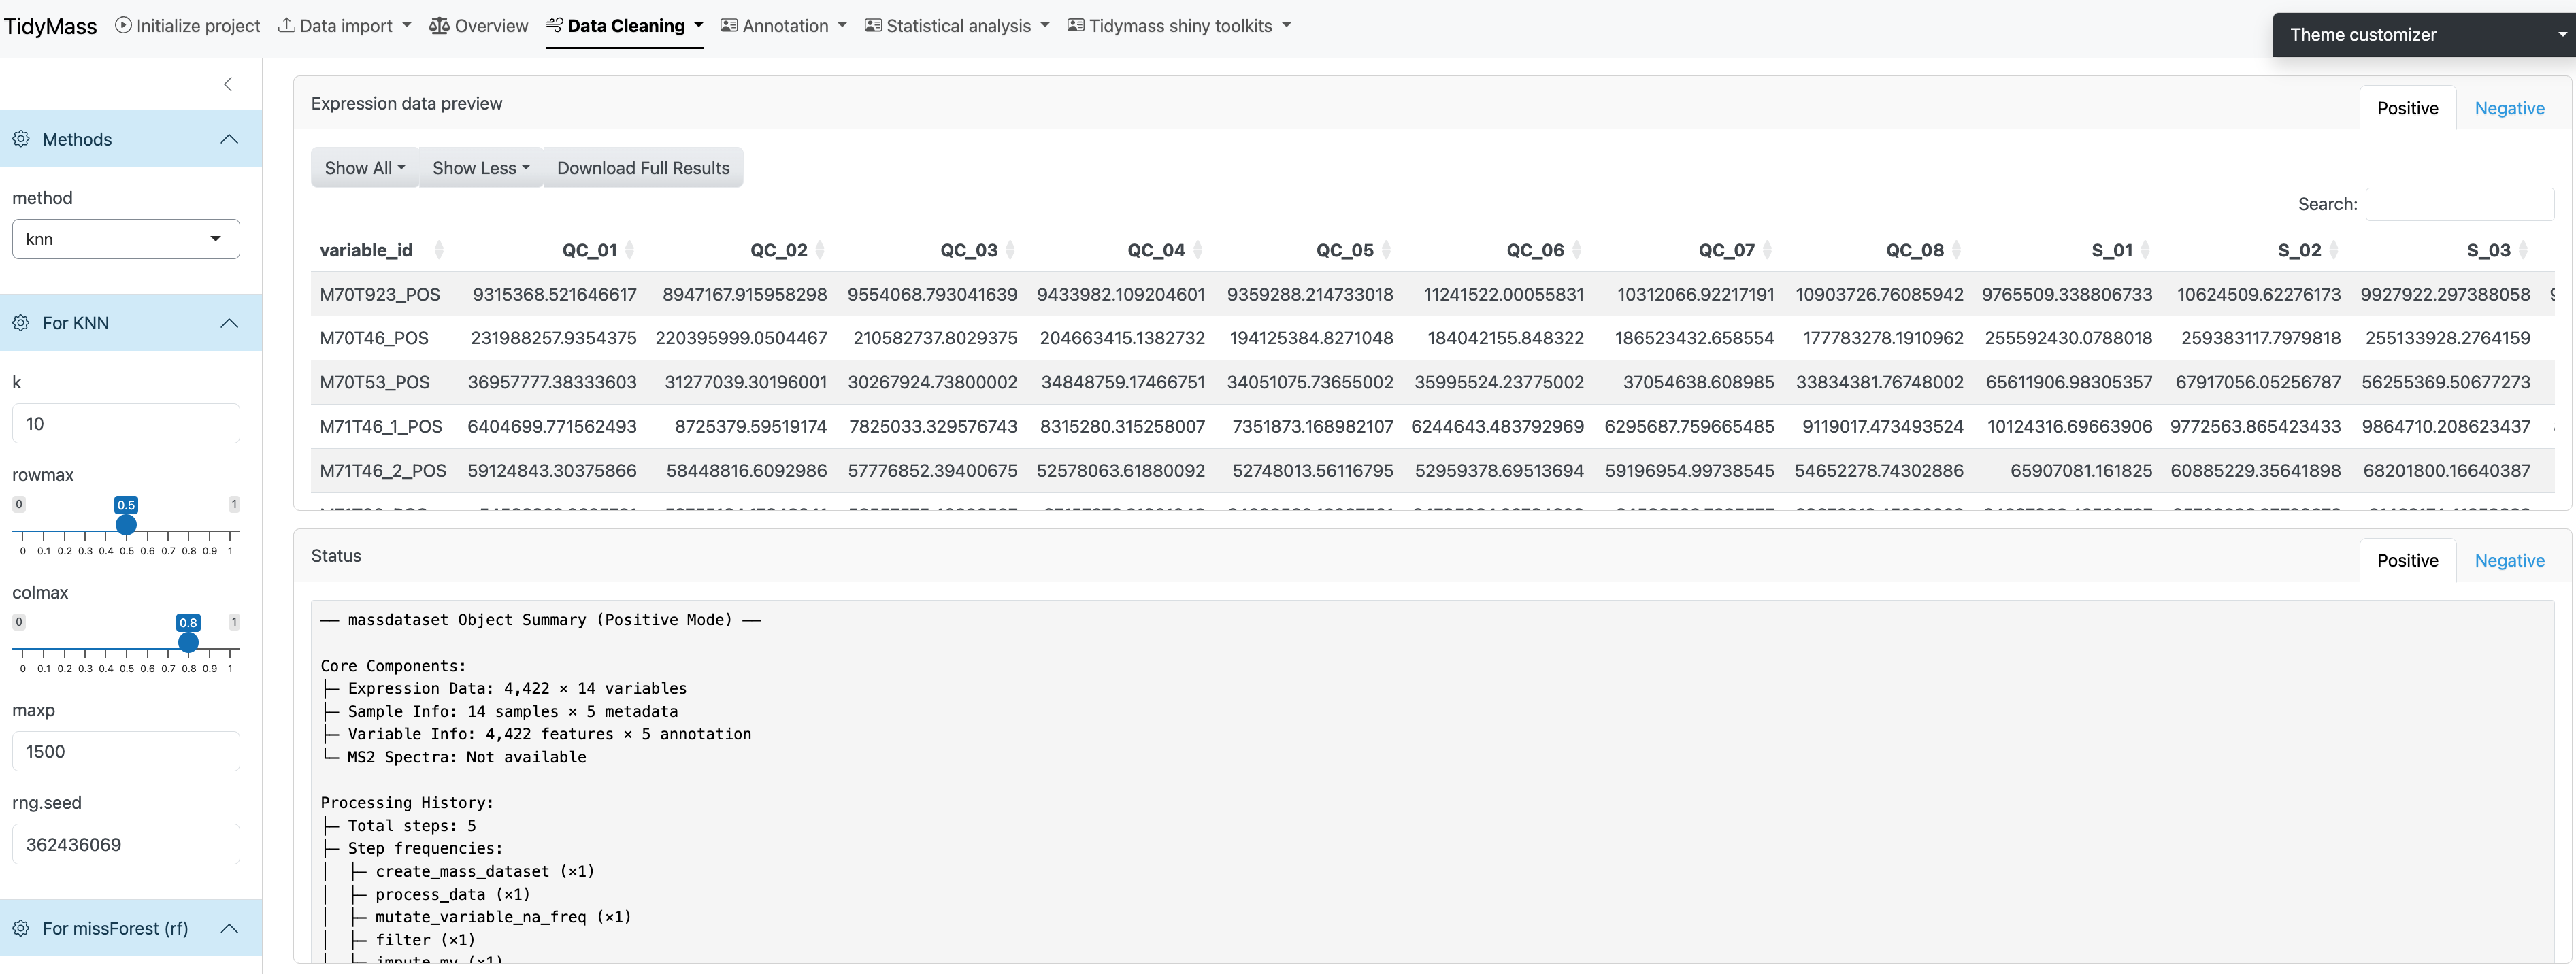Sort table by S_01 column arrows

click(x=2145, y=250)
